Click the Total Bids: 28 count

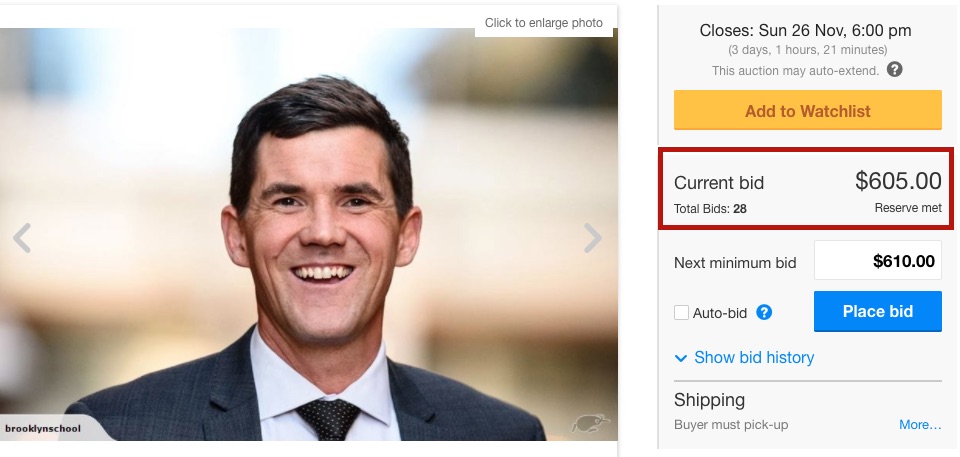710,209
